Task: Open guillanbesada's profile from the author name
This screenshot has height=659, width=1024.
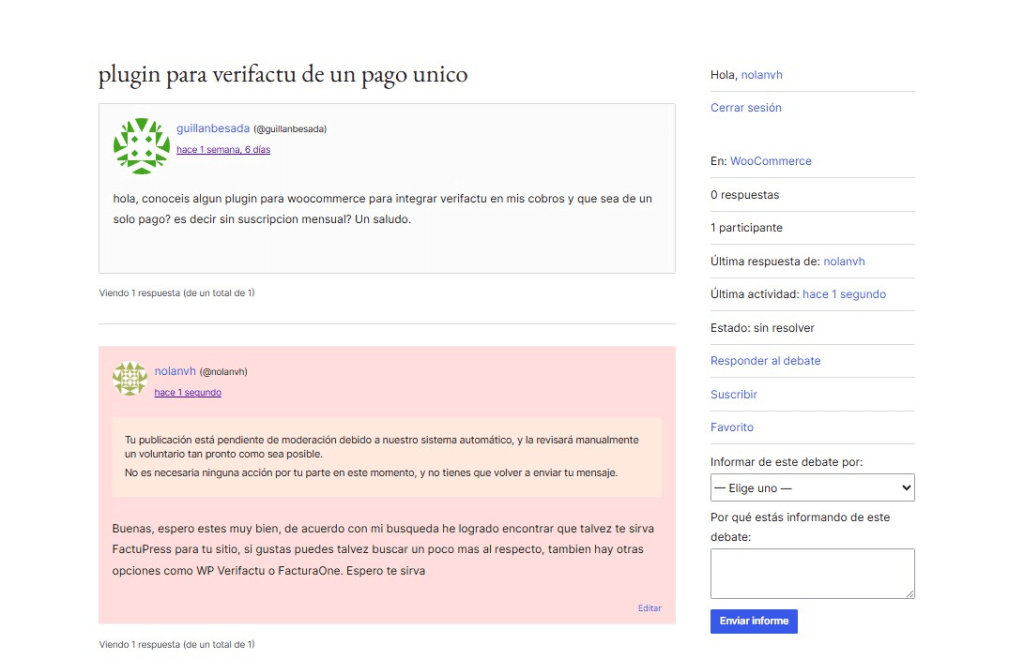Action: pyautogui.click(x=213, y=128)
